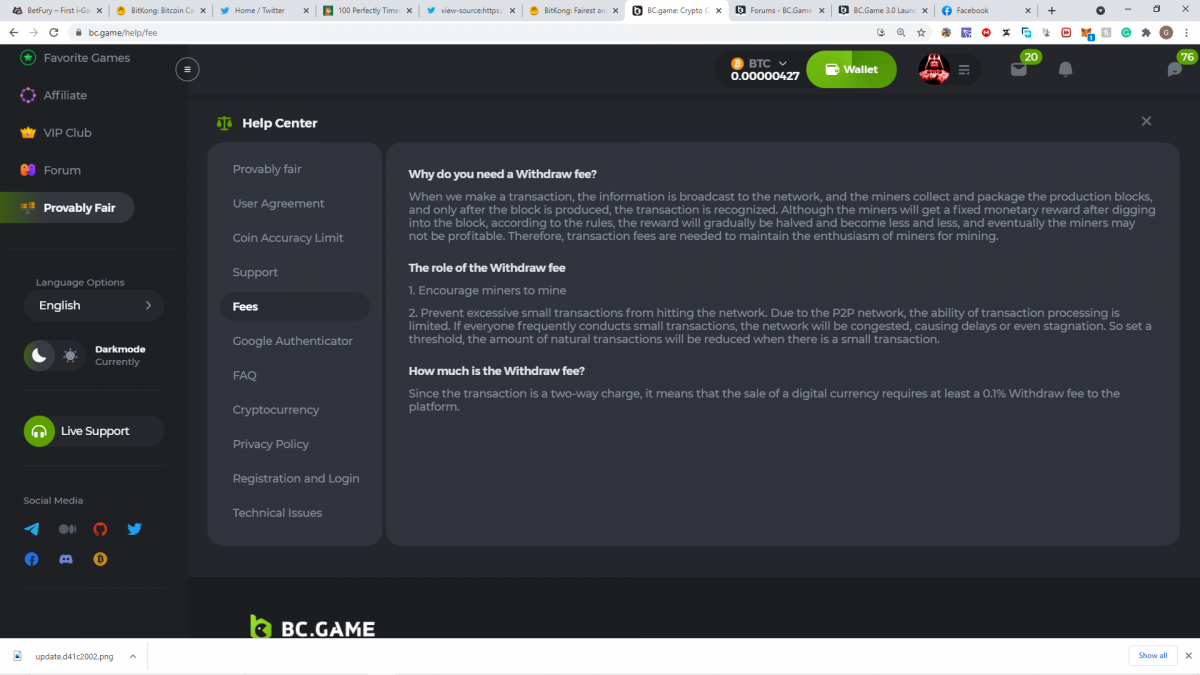Expand the English language selector
1200x675 pixels.
[x=94, y=306]
